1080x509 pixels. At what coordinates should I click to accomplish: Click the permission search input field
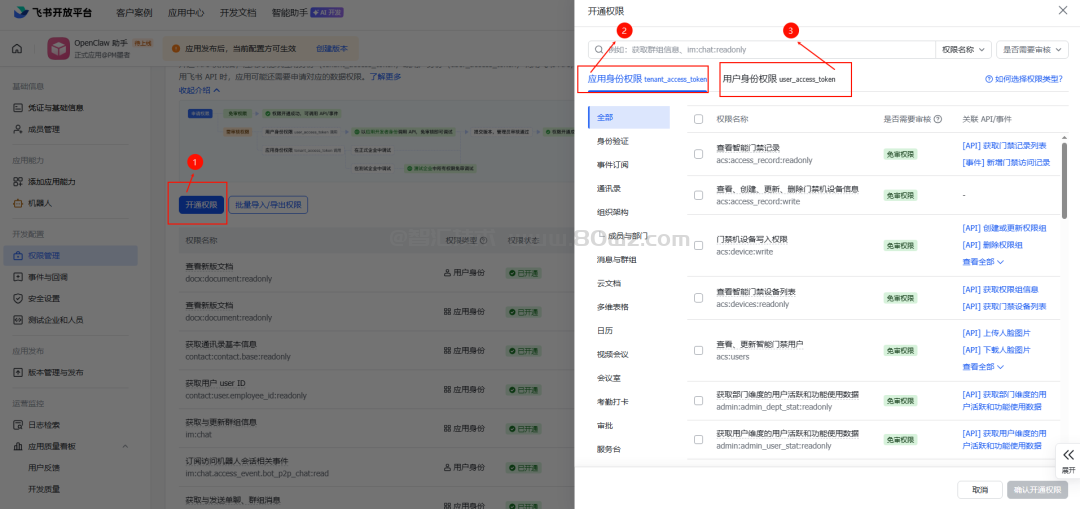click(765, 49)
